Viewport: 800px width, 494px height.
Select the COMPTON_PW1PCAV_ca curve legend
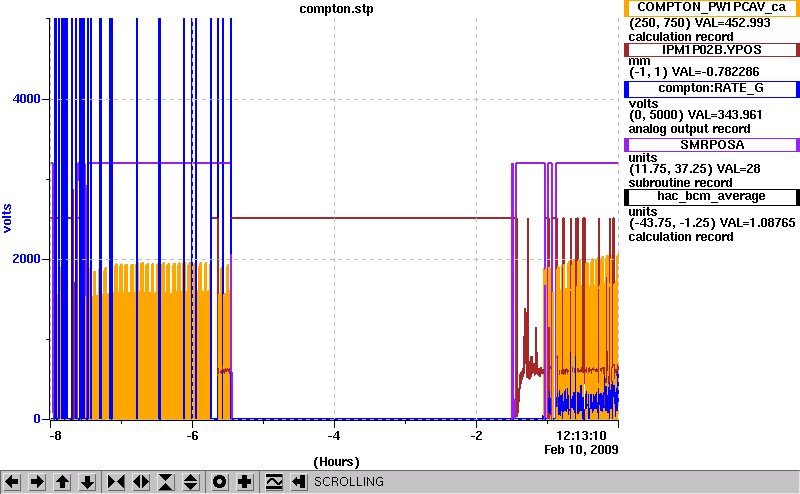(712, 8)
